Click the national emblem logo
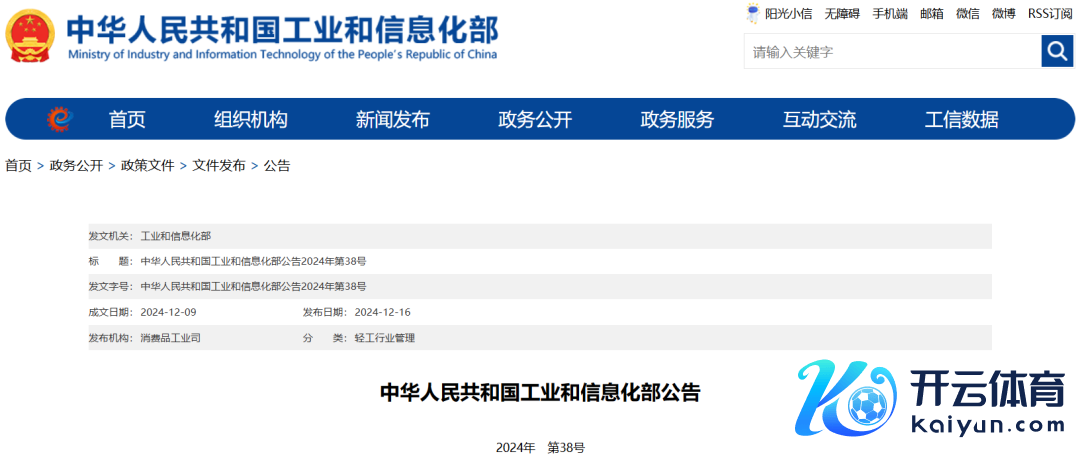 (30, 37)
